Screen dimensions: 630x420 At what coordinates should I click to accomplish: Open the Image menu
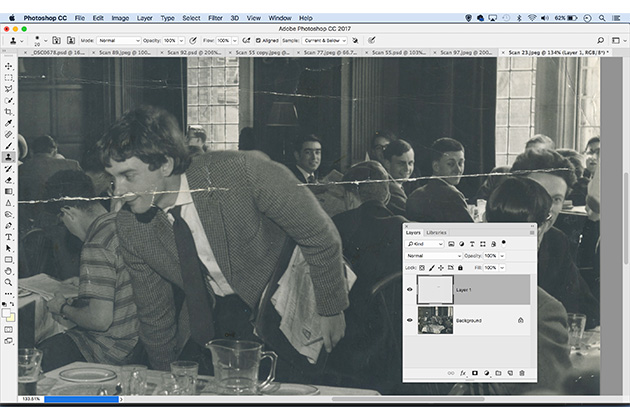[x=120, y=18]
